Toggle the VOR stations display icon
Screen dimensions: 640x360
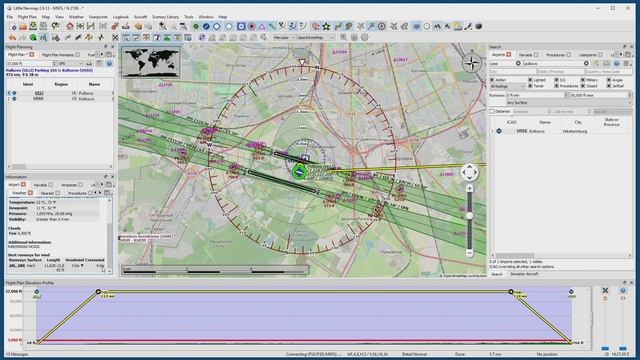point(241,27)
